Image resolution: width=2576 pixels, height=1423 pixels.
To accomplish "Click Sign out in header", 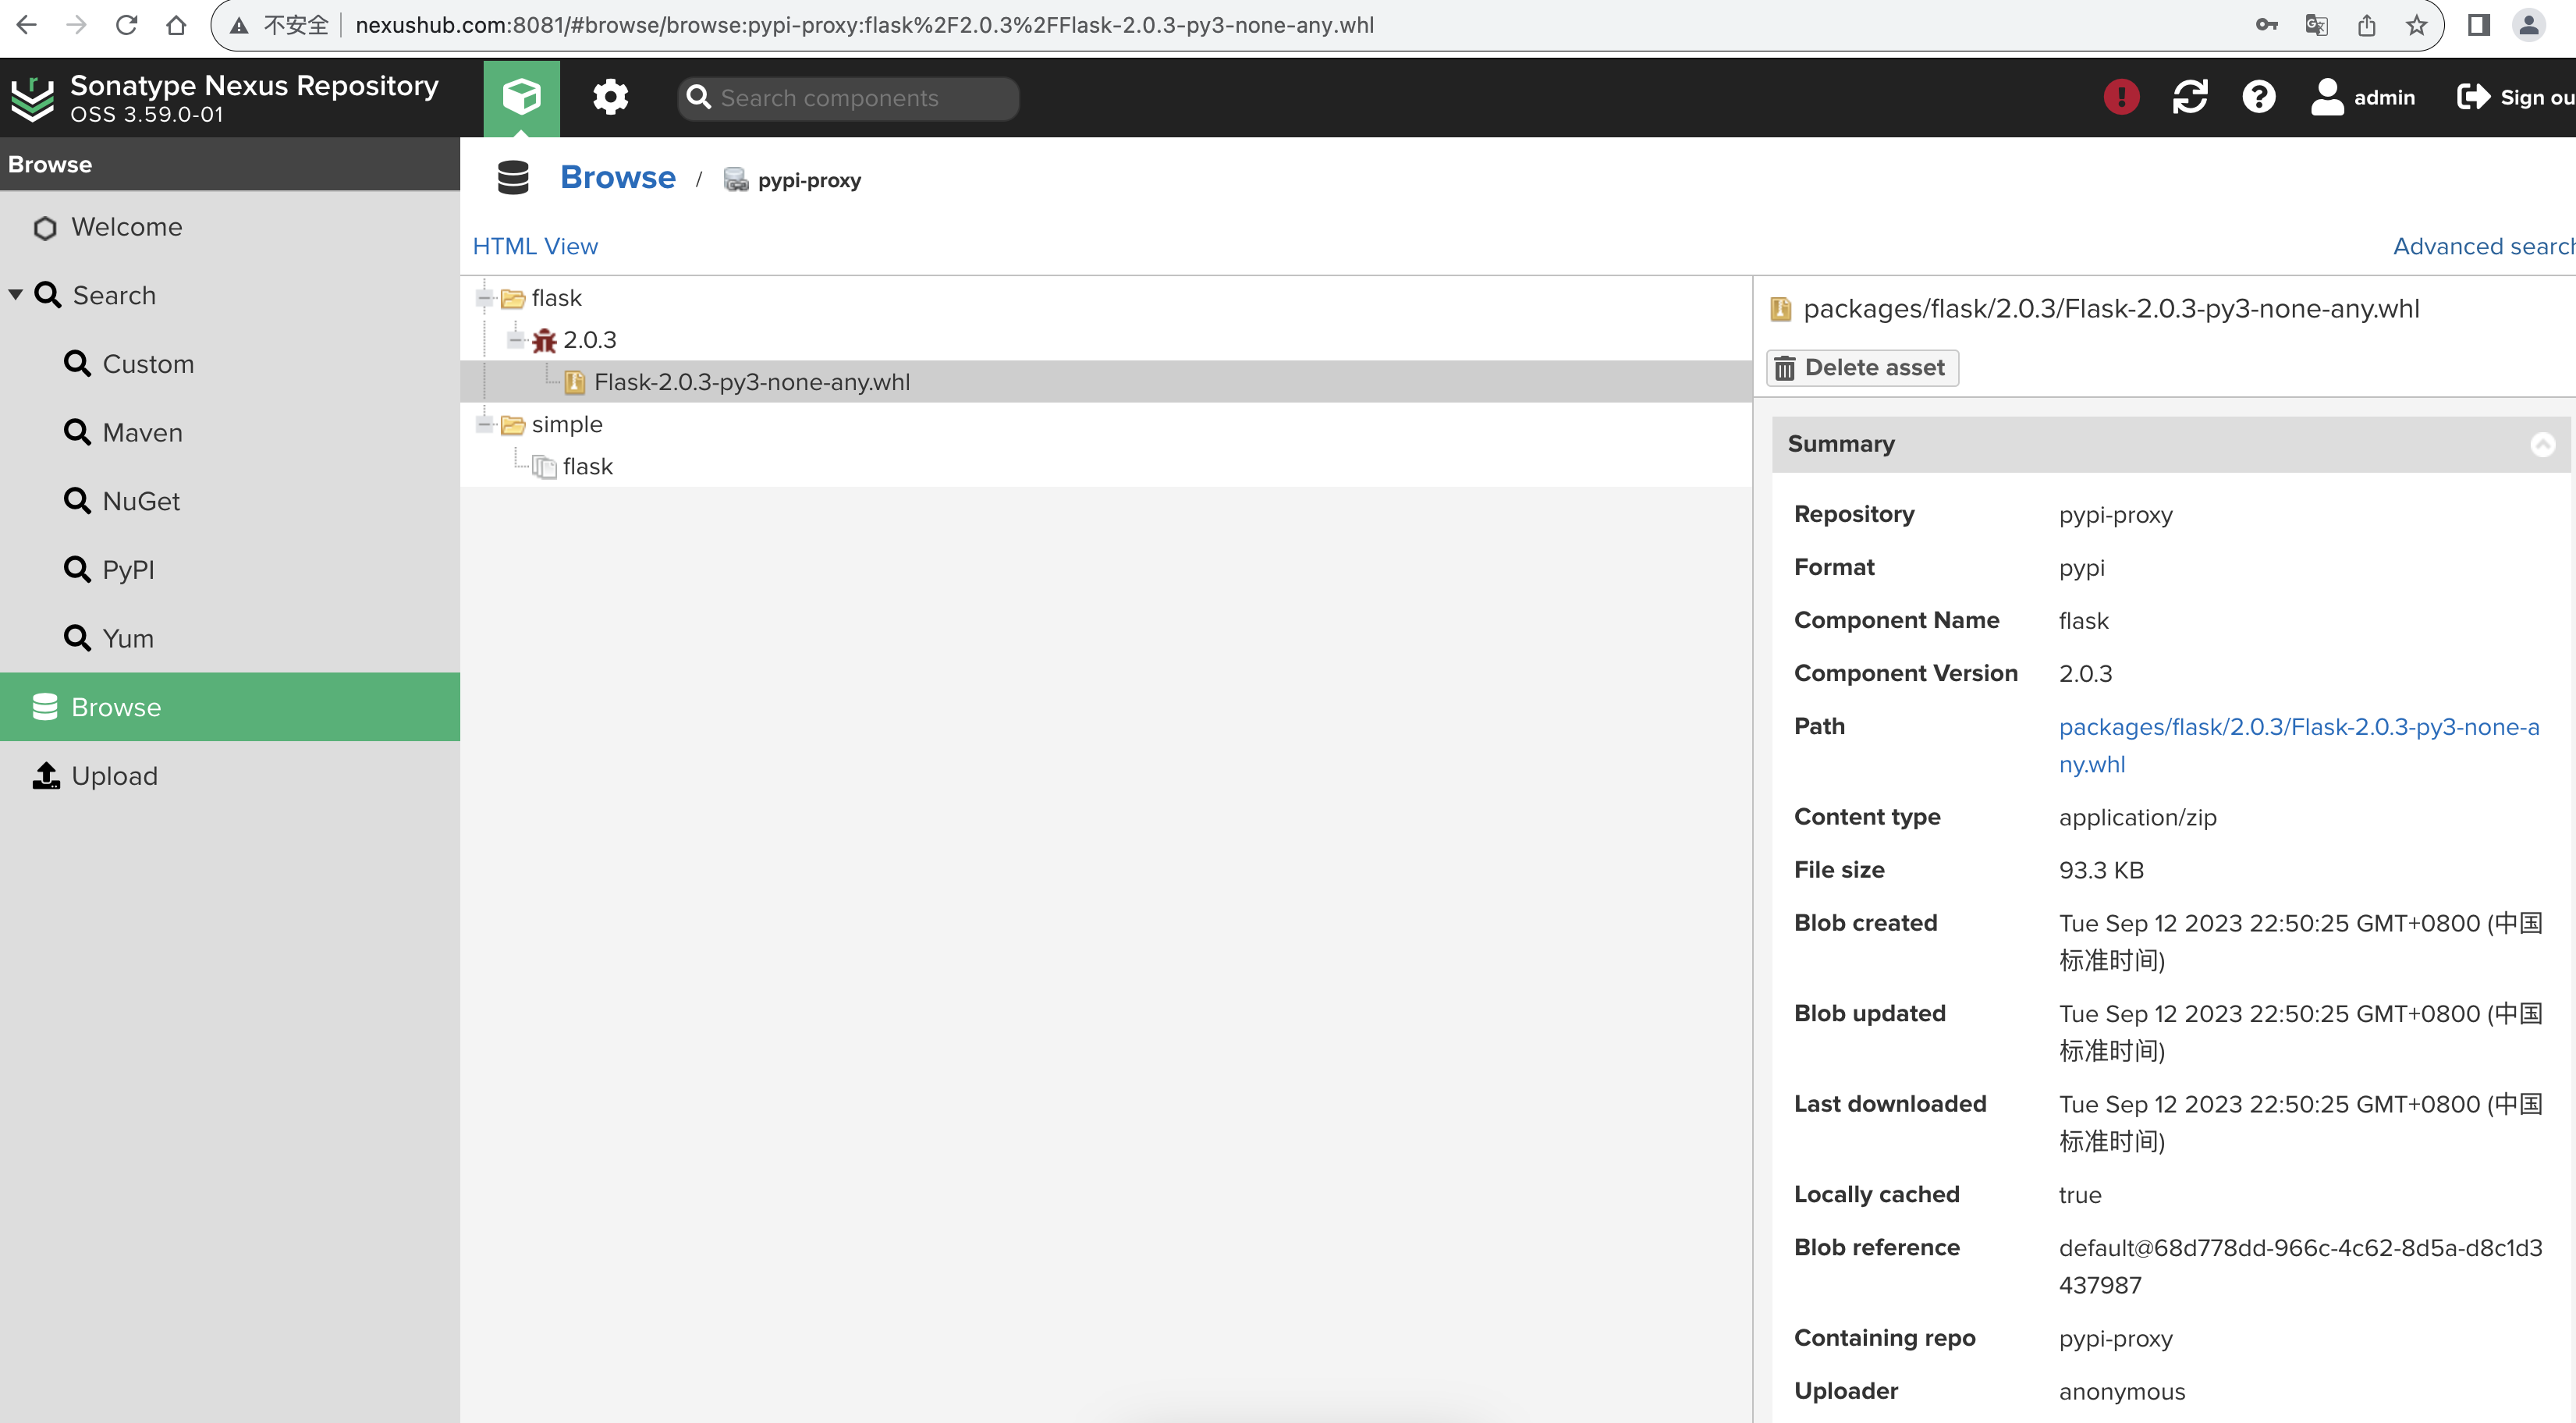I will (x=2514, y=97).
